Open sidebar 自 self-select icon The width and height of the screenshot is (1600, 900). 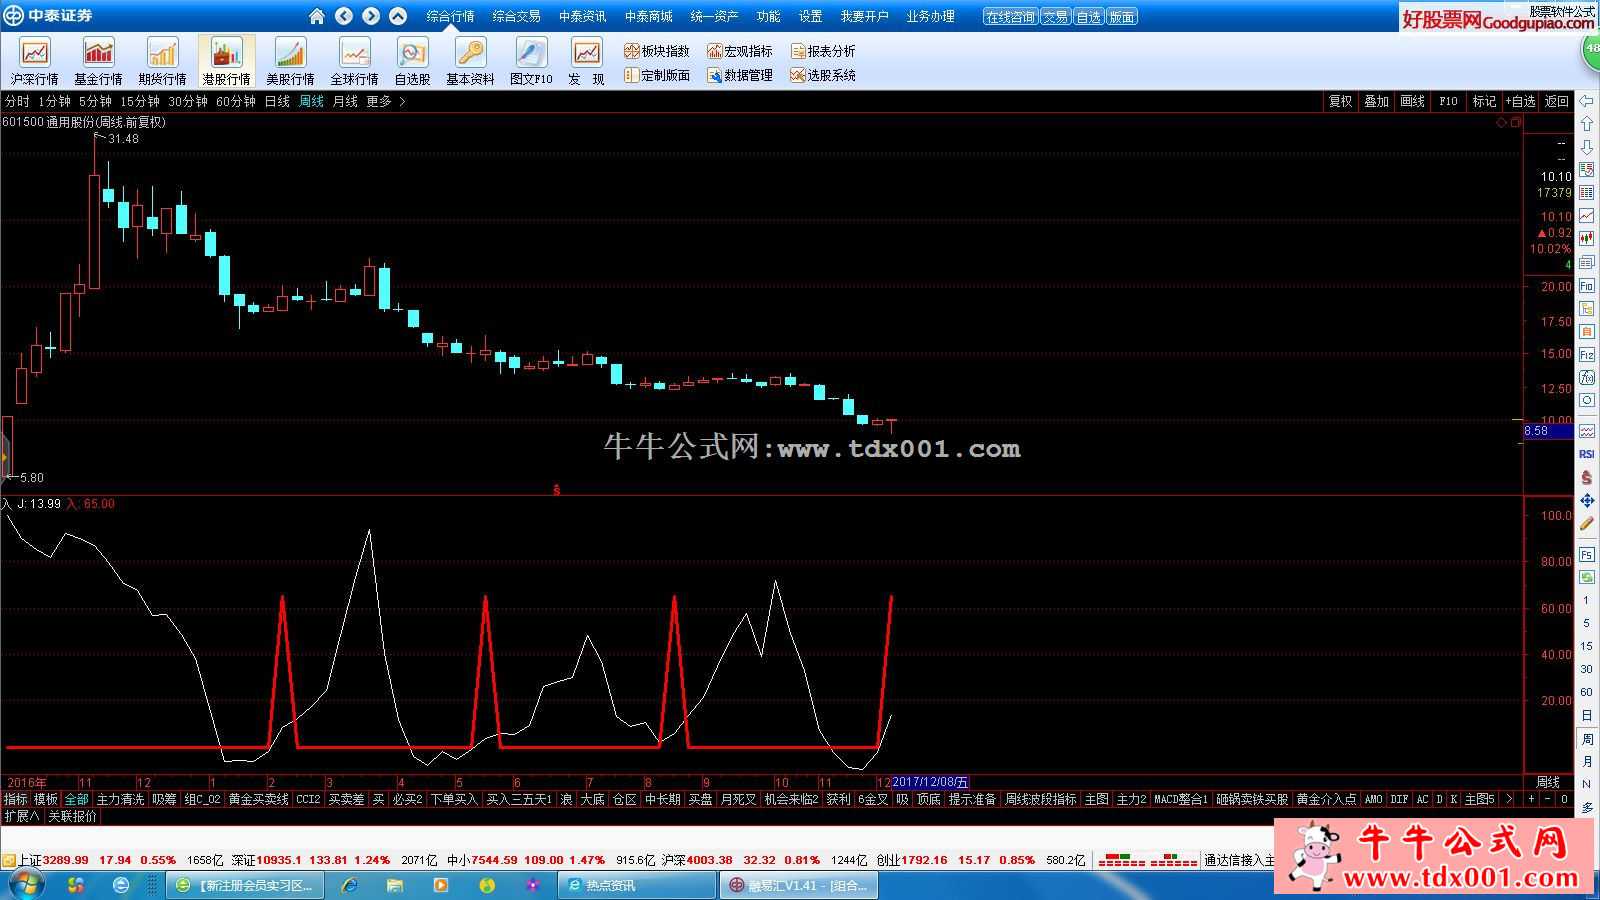click(1587, 332)
